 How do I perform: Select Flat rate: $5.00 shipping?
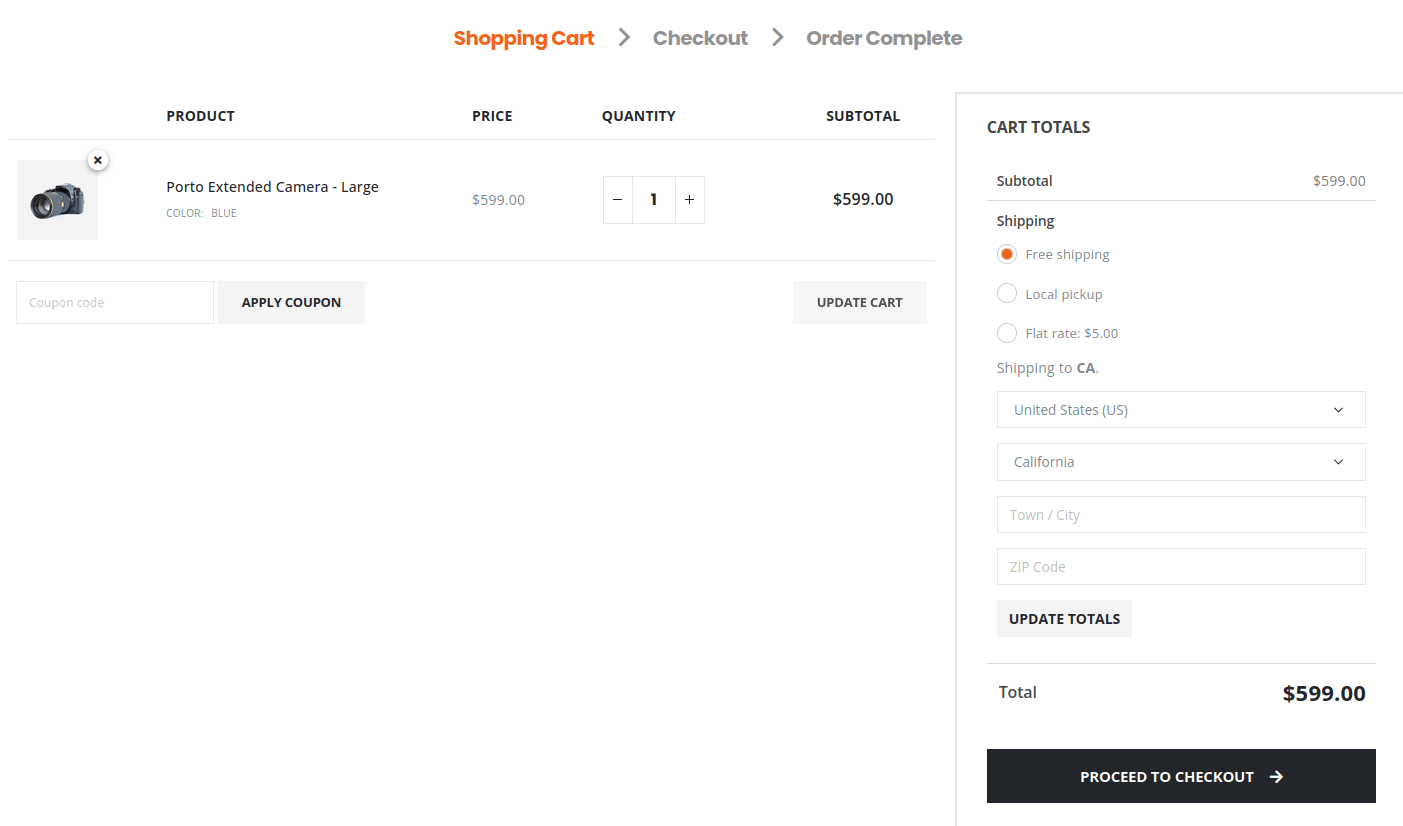[x=1006, y=332]
